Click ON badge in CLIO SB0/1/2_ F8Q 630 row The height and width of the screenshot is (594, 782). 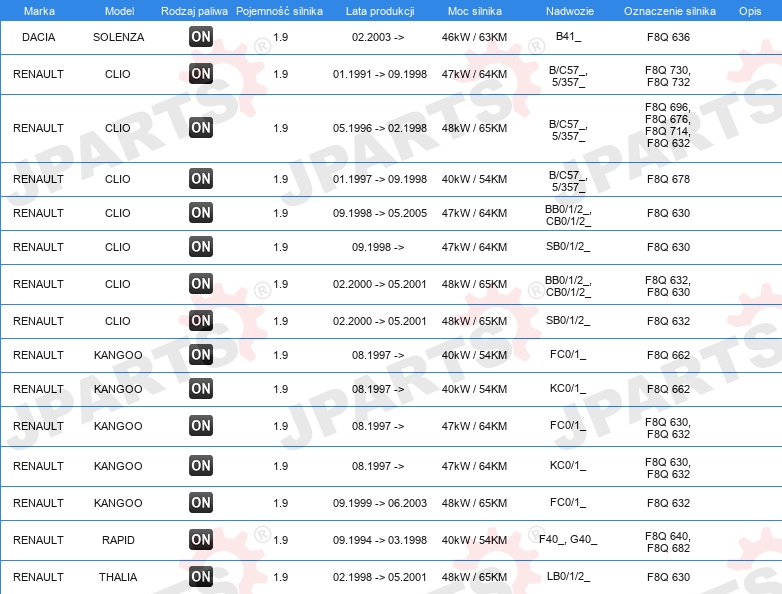coord(201,246)
